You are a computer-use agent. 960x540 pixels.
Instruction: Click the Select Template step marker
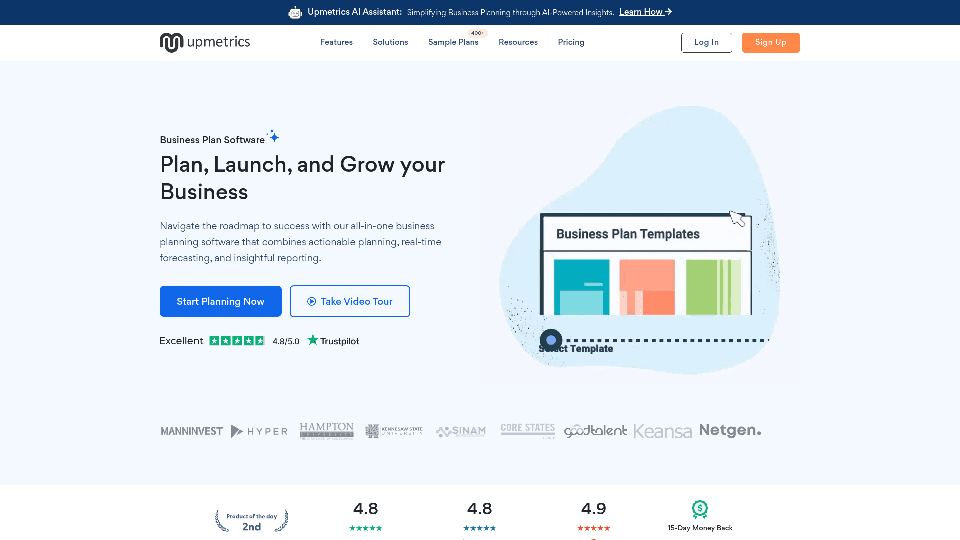click(551, 340)
